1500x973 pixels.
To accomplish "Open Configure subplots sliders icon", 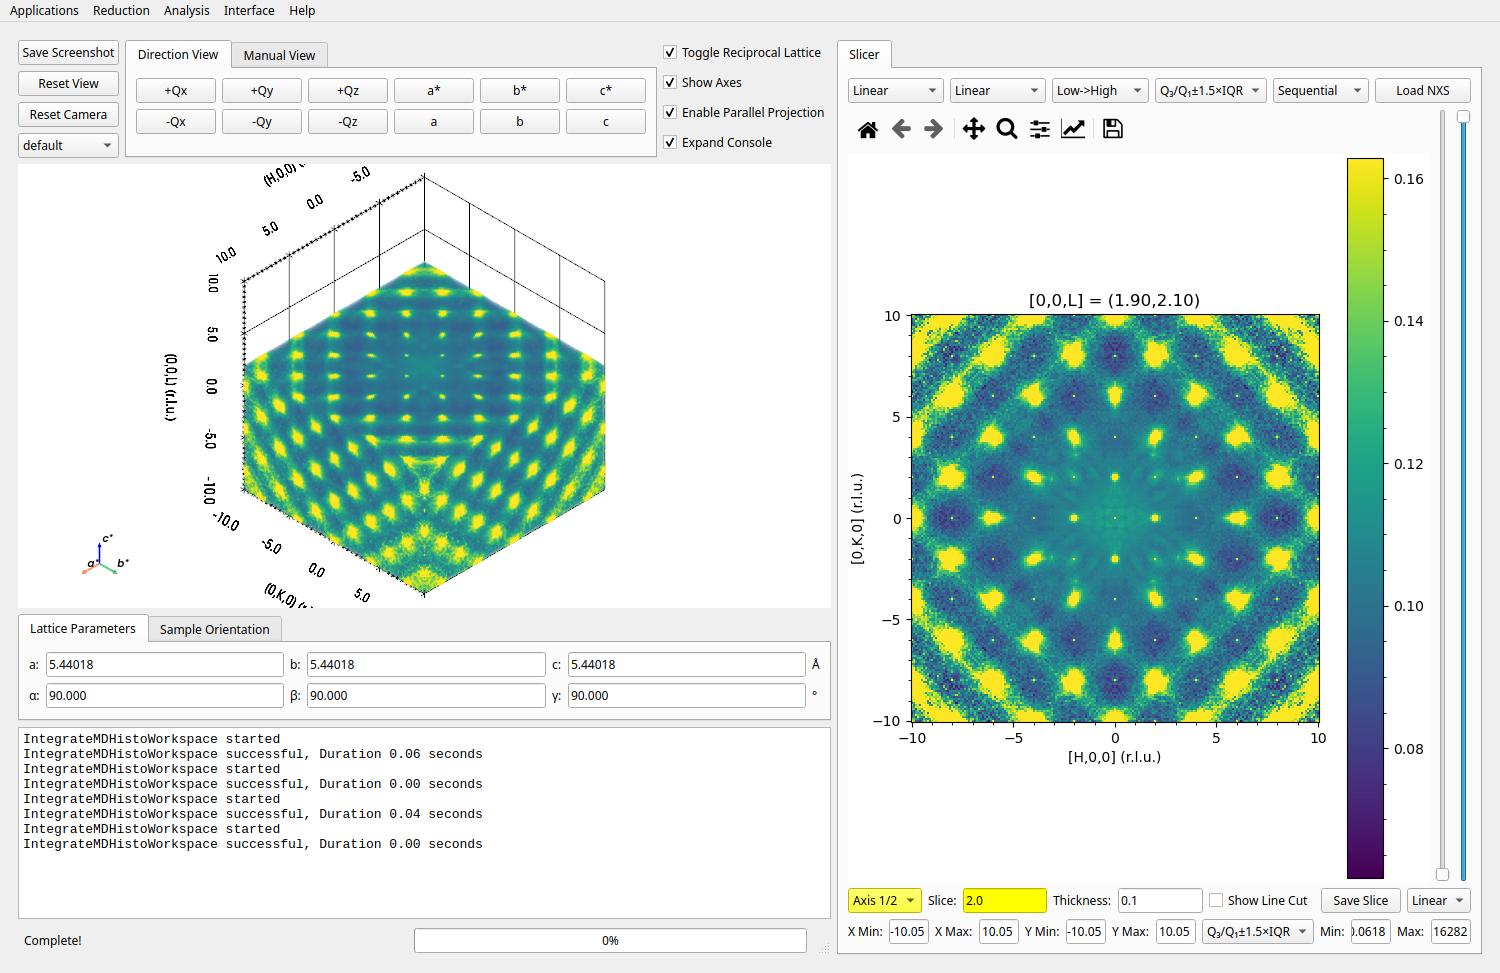I will pyautogui.click(x=1040, y=129).
